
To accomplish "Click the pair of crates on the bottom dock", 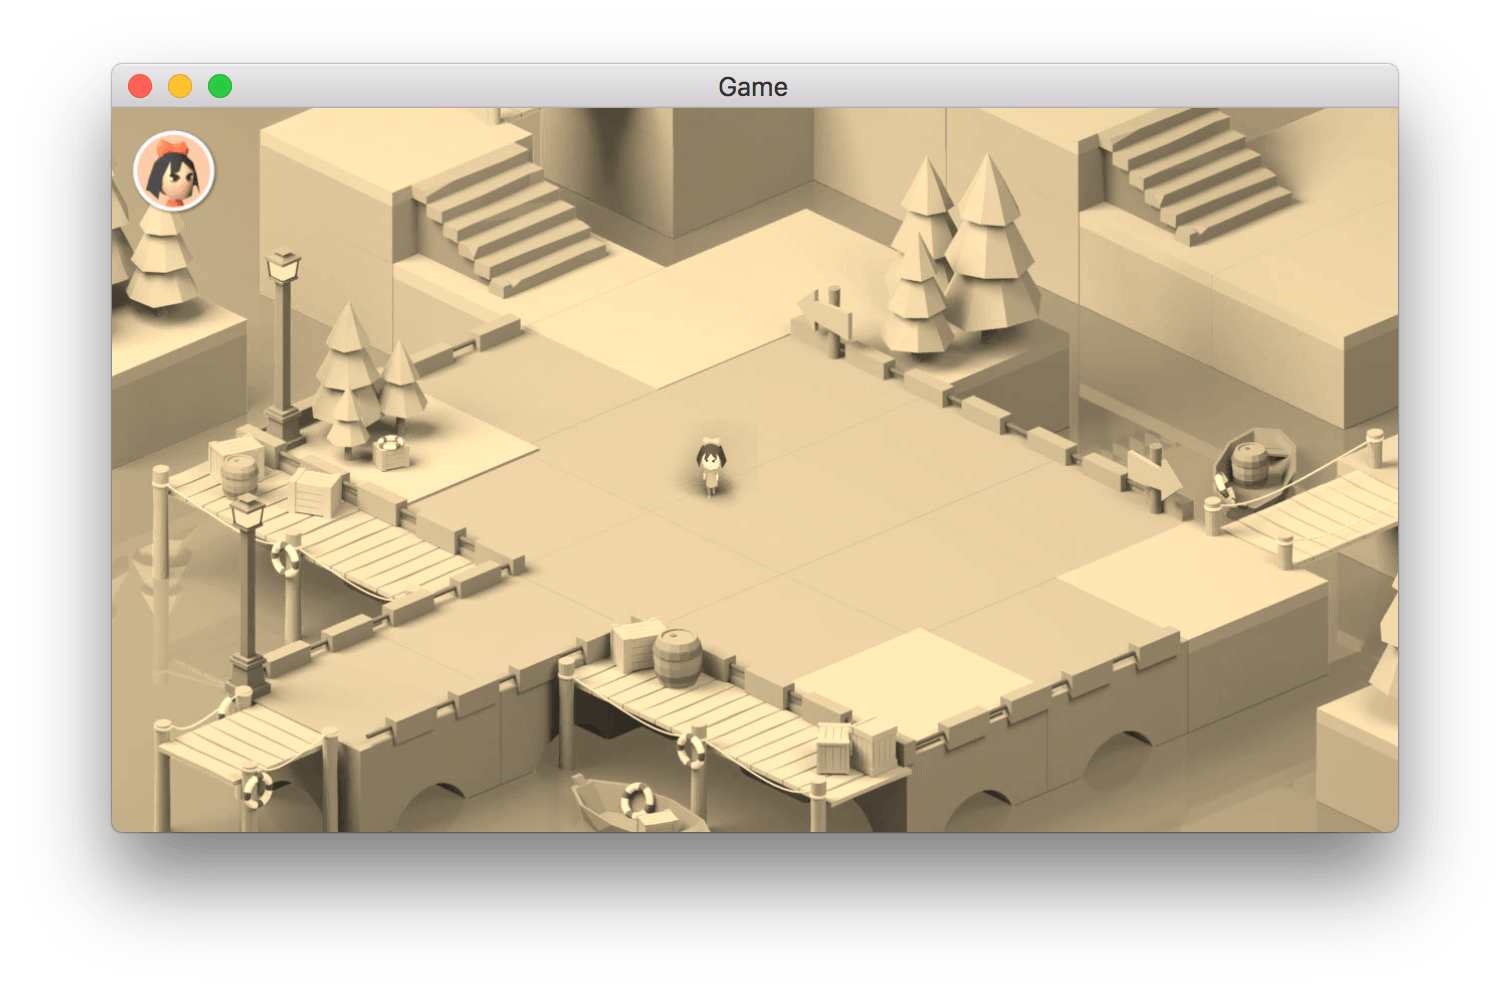I will click(857, 747).
